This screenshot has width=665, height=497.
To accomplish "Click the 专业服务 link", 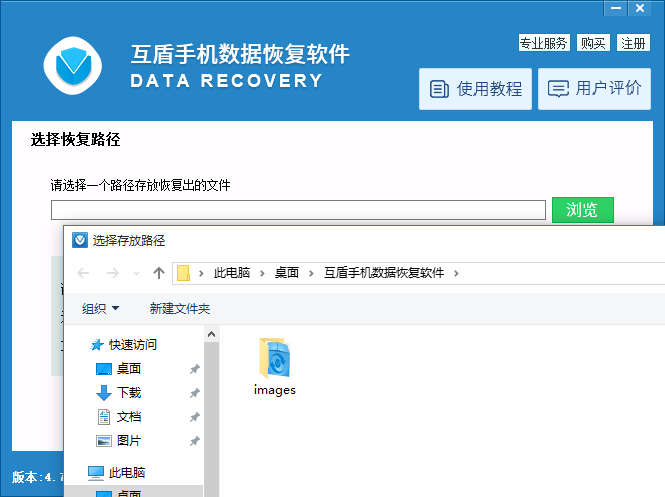I will point(543,43).
